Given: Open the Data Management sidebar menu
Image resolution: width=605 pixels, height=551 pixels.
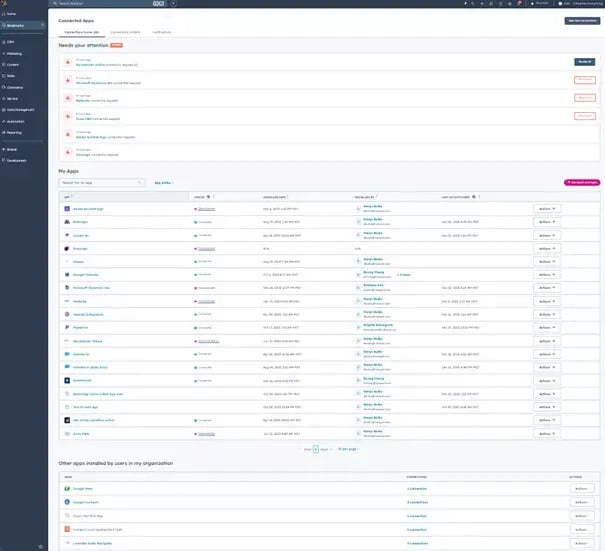Looking at the screenshot, I should [20, 110].
